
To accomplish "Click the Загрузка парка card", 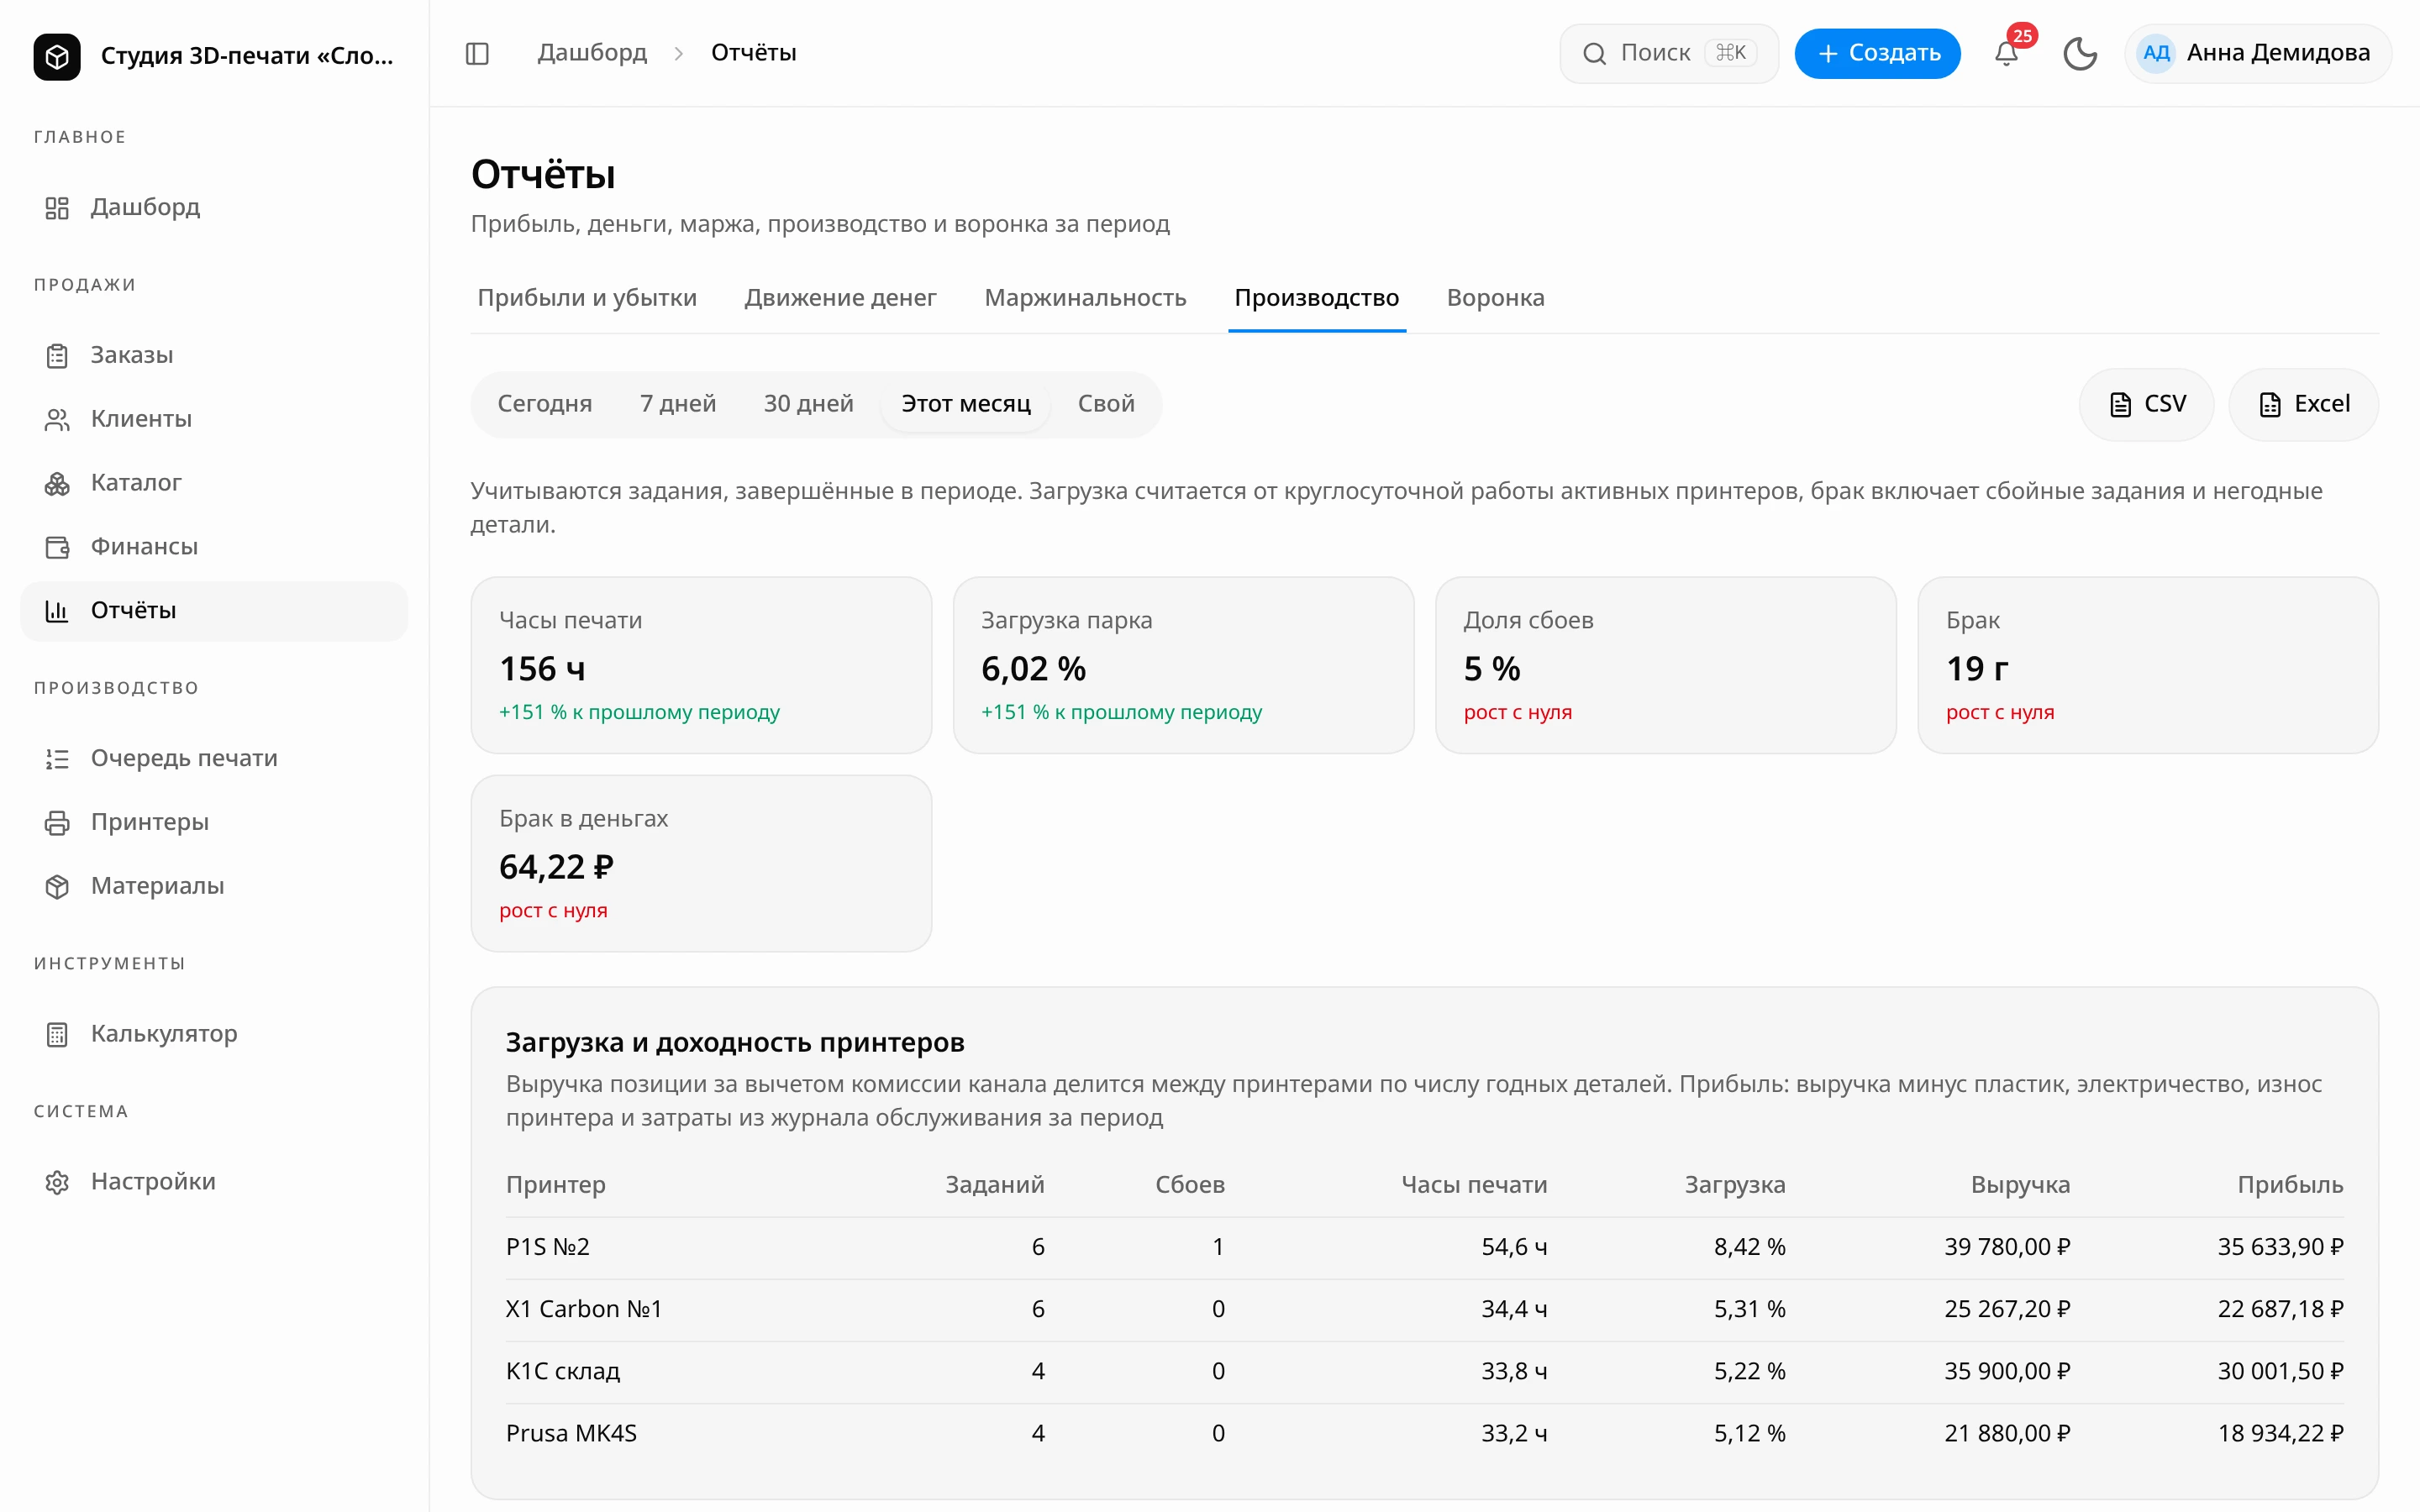I will coord(1183,665).
